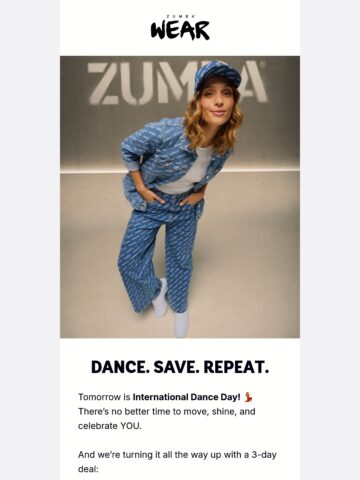Click the small ZUMBA text above WEAR

pyautogui.click(x=180, y=16)
